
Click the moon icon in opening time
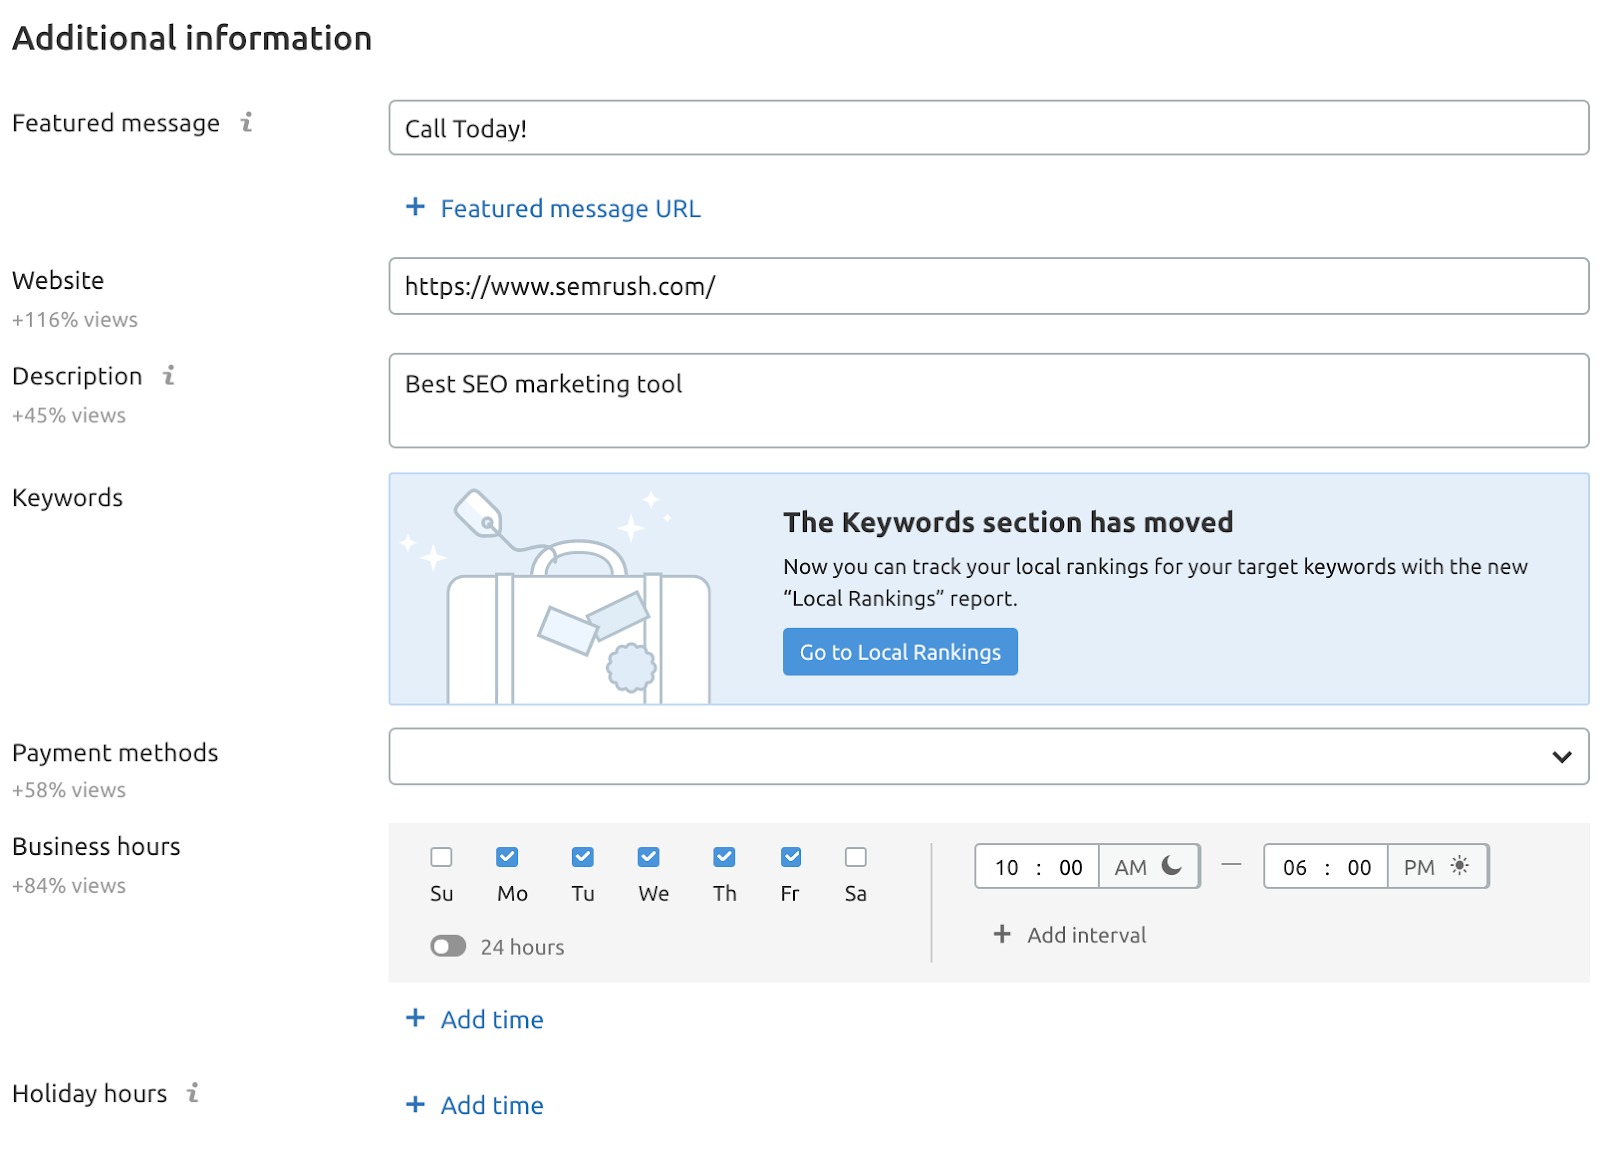[x=1171, y=865]
